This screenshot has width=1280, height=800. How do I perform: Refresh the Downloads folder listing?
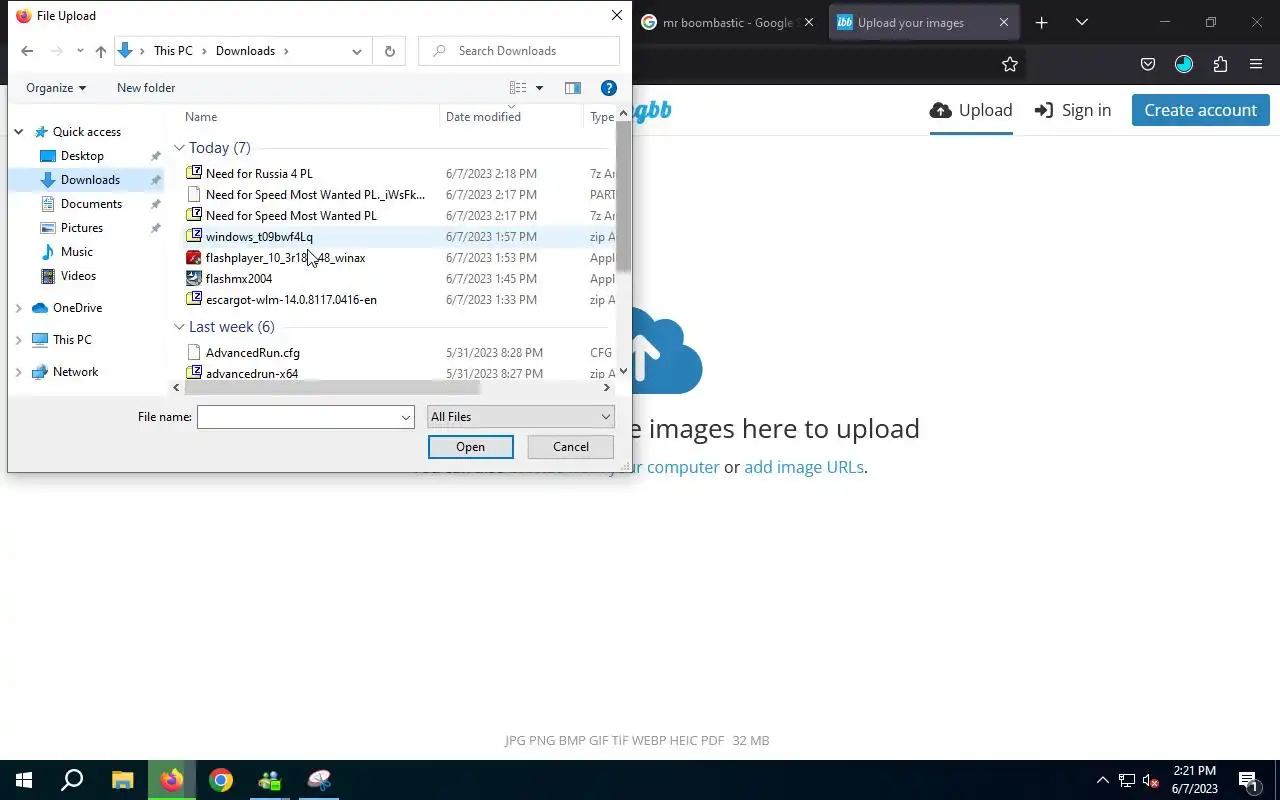tap(389, 51)
